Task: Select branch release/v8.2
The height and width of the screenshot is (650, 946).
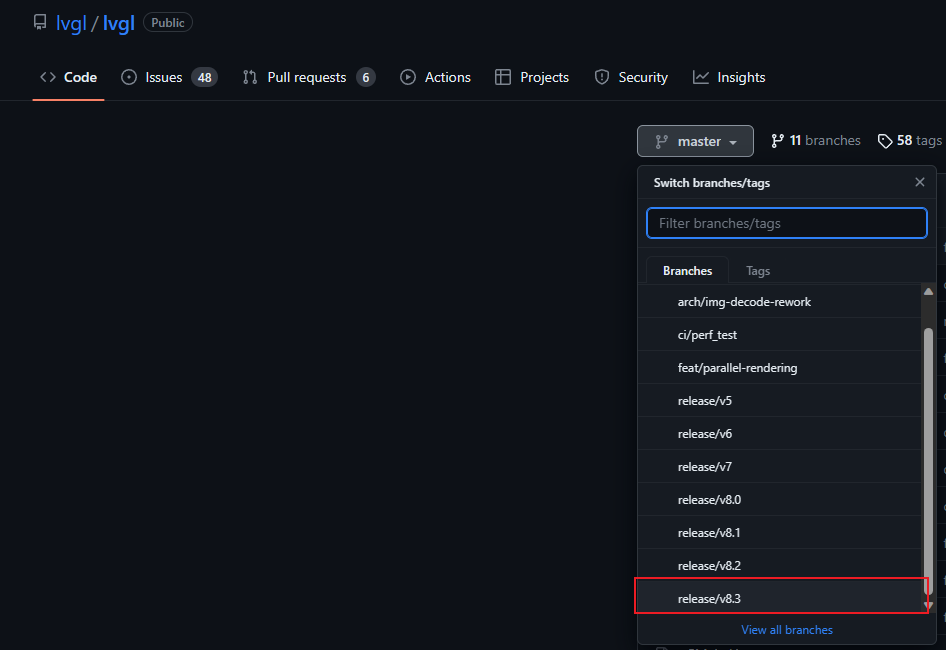Action: 779,566
